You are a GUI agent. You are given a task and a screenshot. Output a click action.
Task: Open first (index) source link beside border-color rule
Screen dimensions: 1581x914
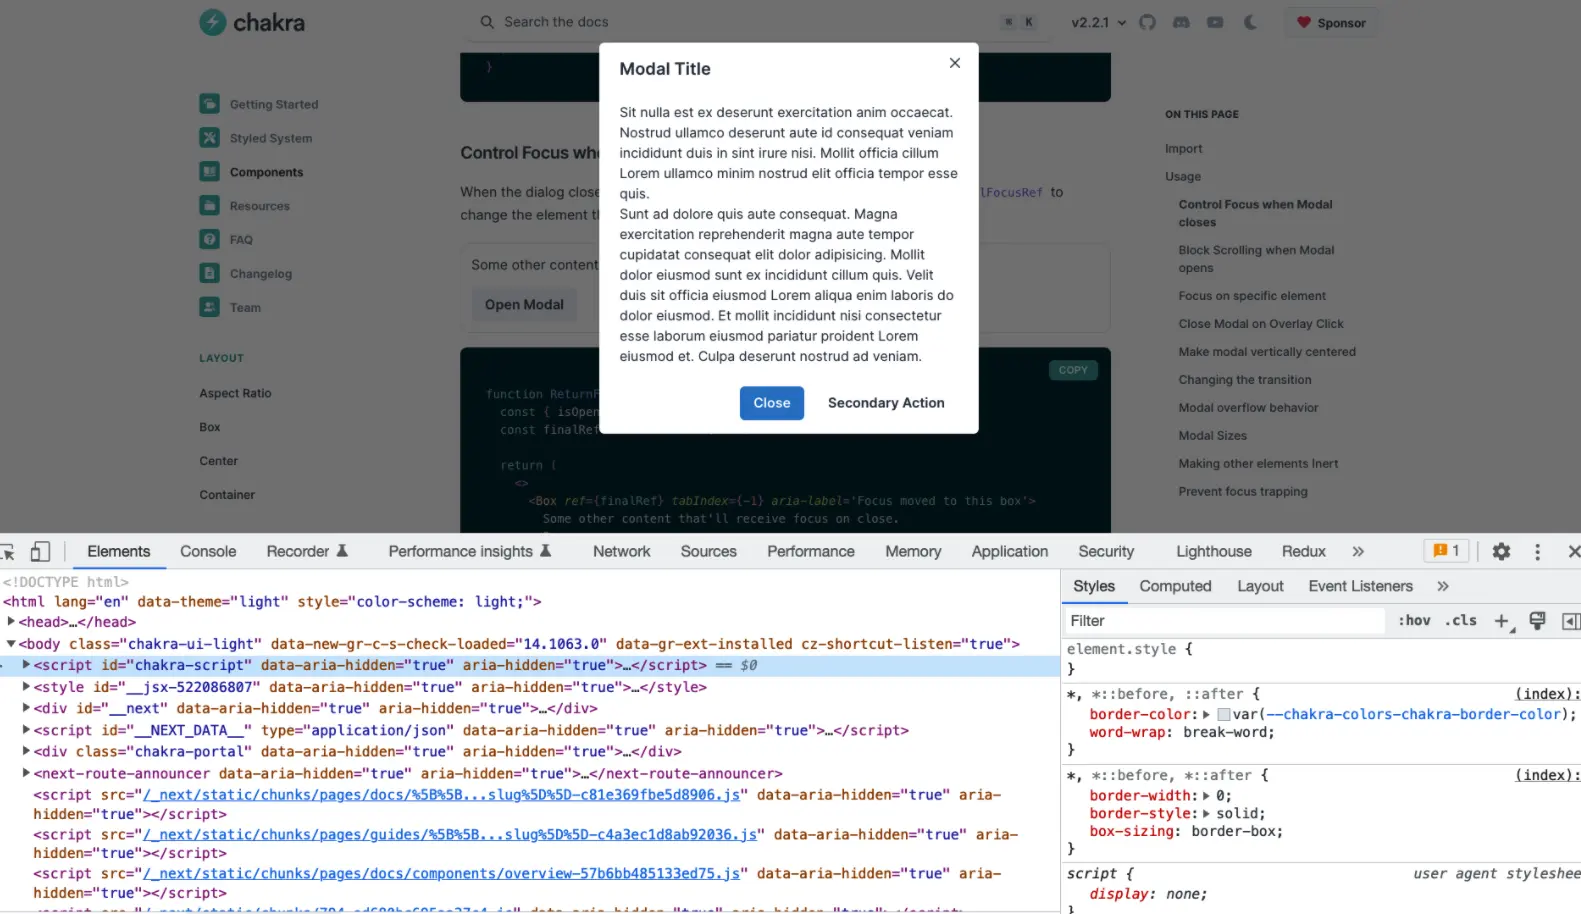click(1546, 694)
